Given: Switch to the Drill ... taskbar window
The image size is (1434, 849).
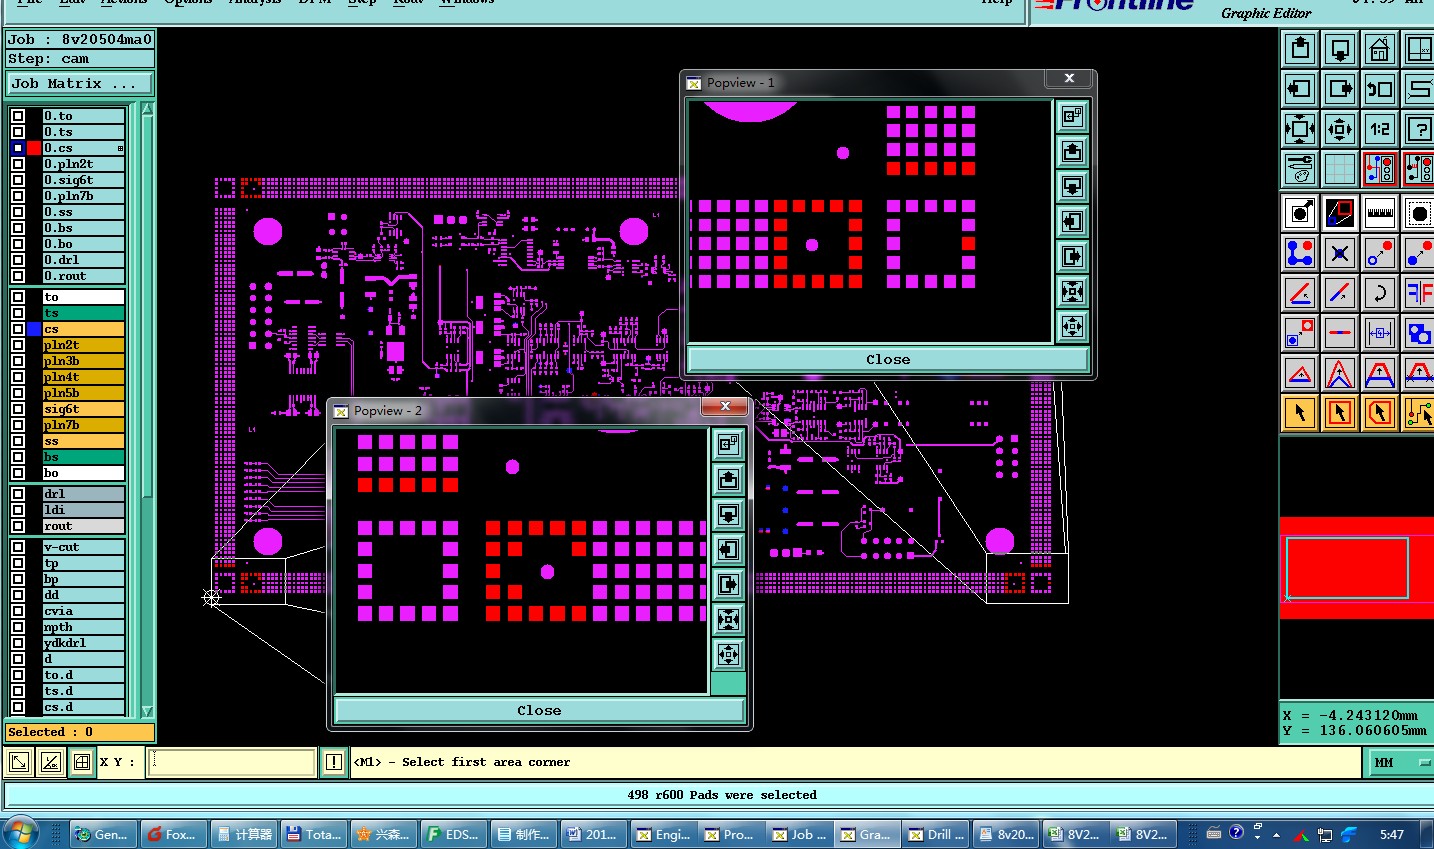Looking at the screenshot, I should point(936,834).
